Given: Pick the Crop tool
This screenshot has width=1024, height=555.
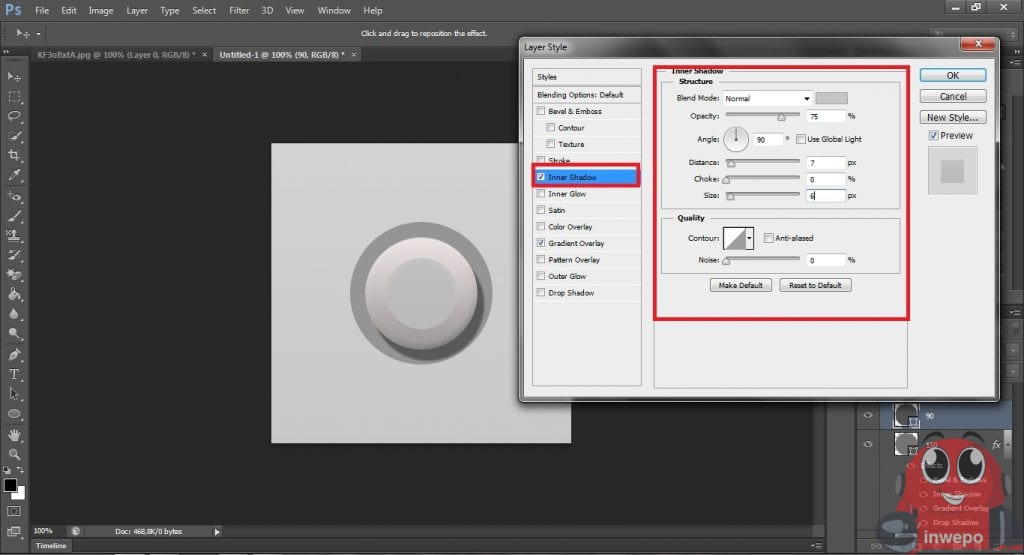Looking at the screenshot, I should pos(14,156).
